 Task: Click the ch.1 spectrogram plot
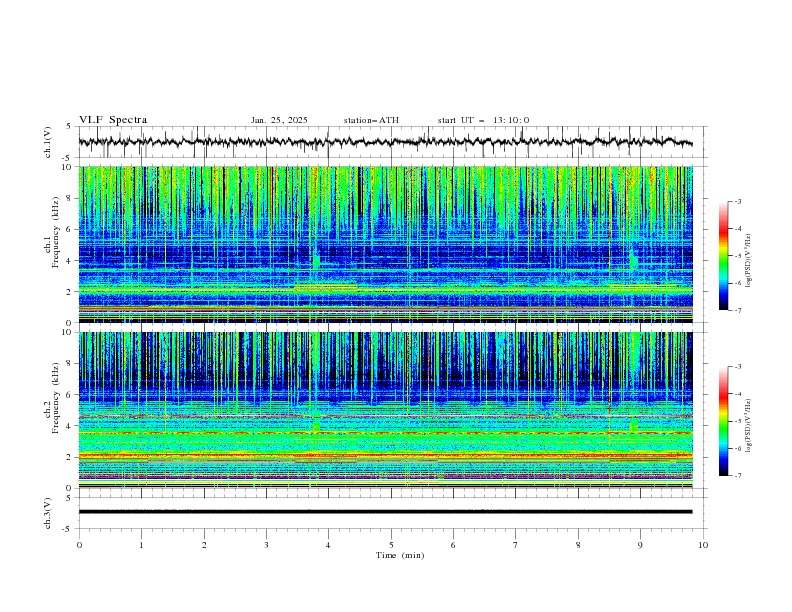(385, 244)
